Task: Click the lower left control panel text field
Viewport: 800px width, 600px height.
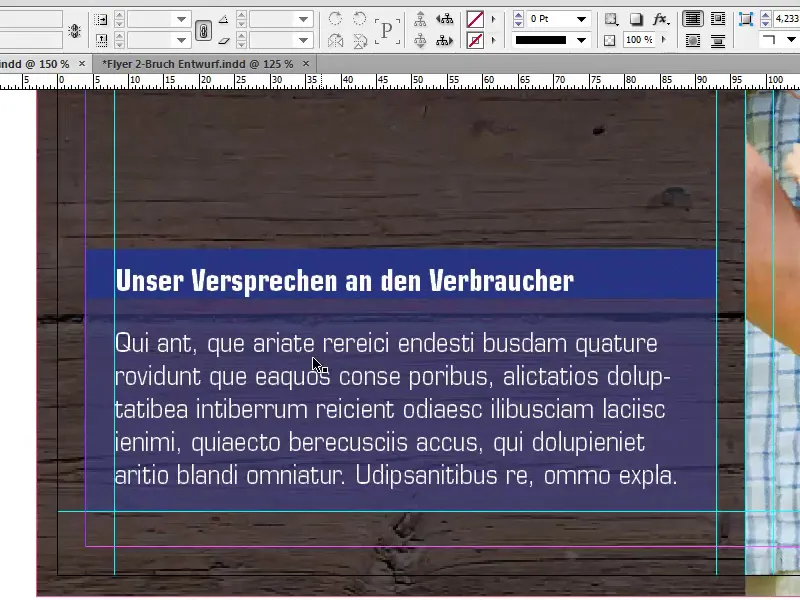Action: (x=31, y=40)
